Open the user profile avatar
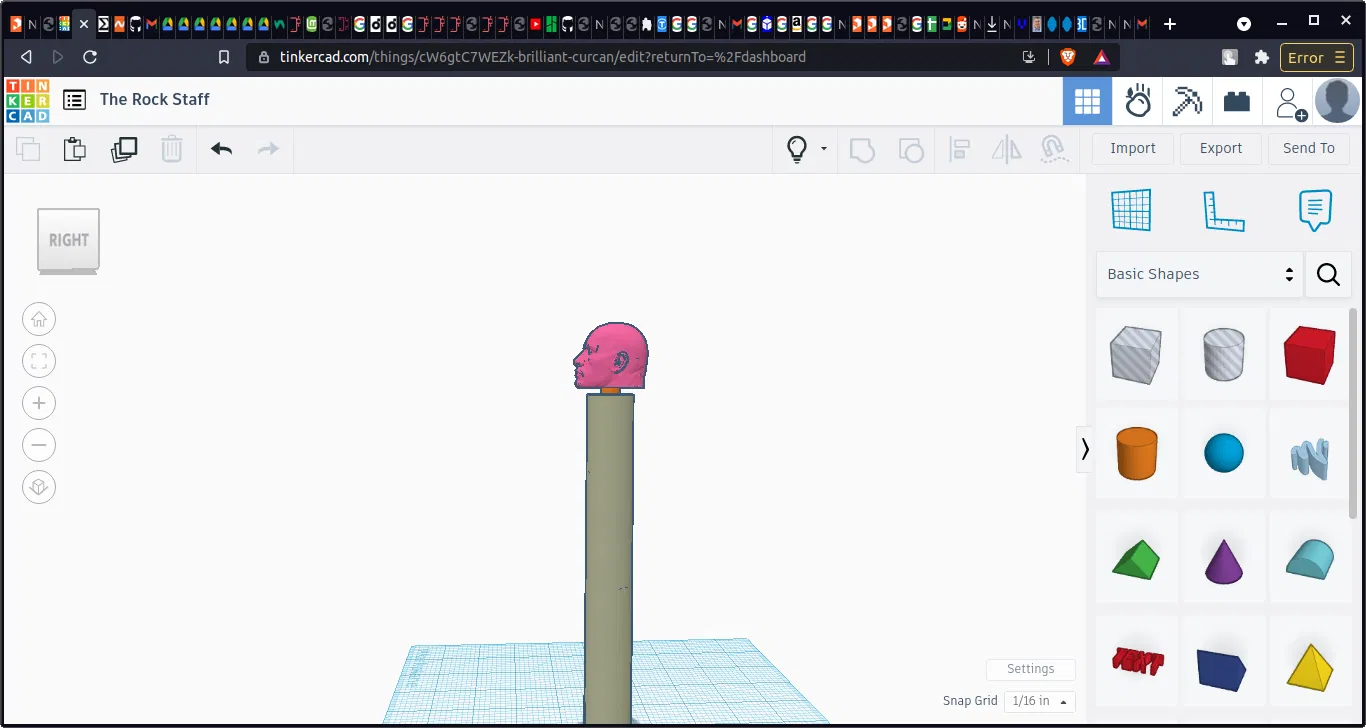The width and height of the screenshot is (1366, 728). point(1337,101)
